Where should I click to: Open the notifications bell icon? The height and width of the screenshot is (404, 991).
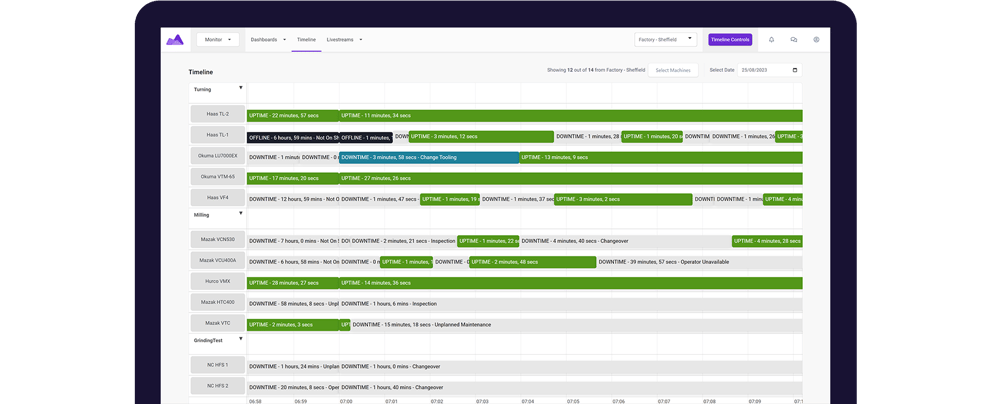(x=771, y=40)
